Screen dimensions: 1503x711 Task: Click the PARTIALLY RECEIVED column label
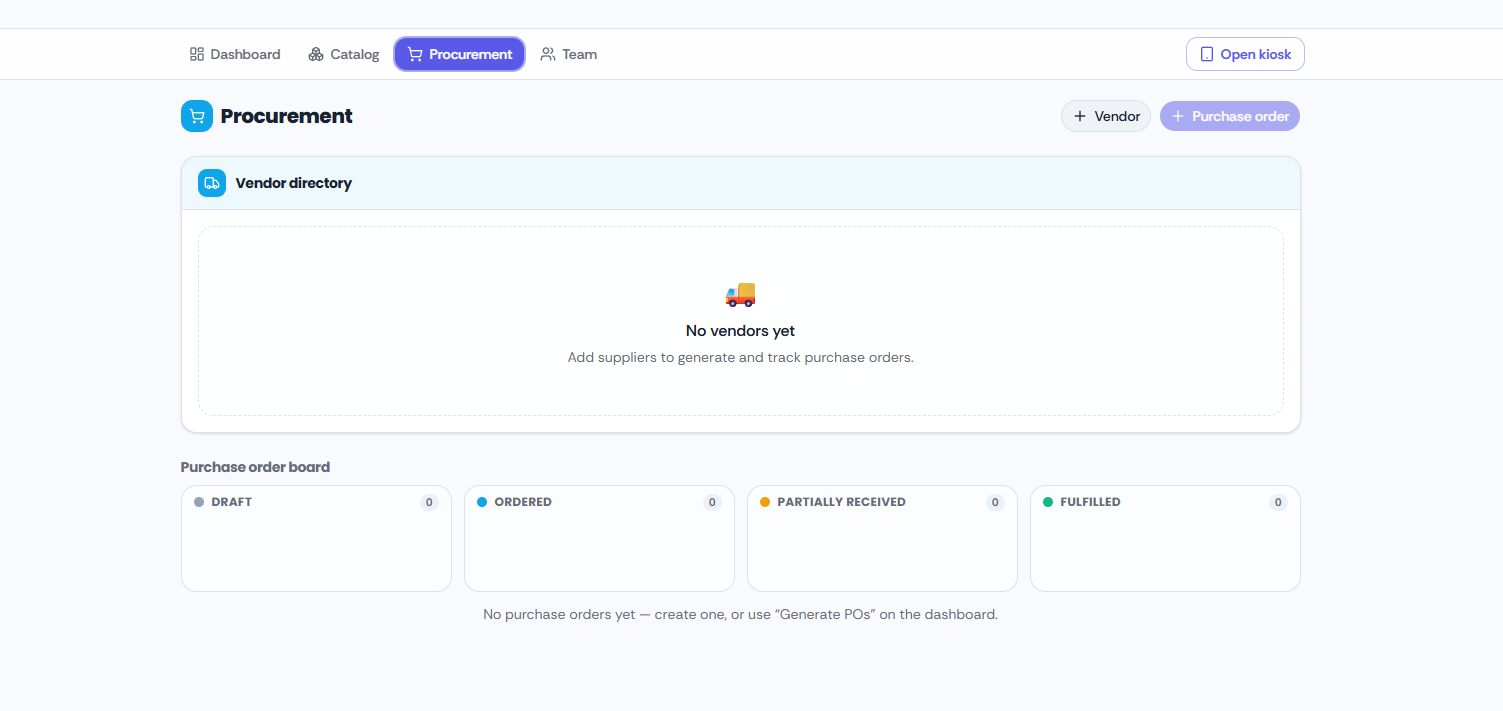point(842,502)
